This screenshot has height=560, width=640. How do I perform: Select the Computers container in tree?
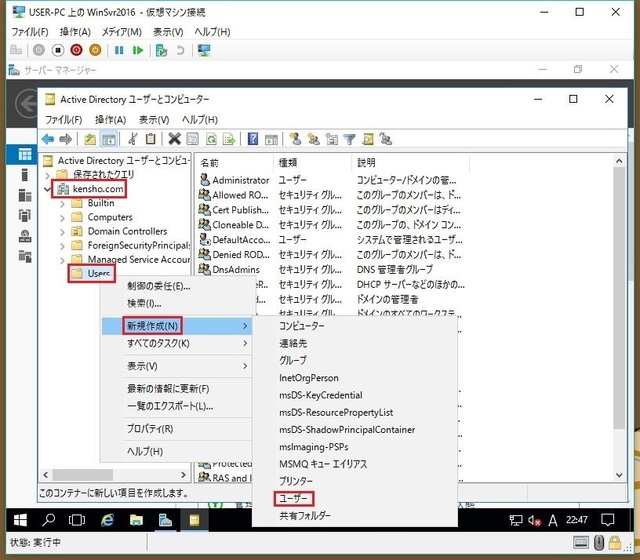coord(109,217)
